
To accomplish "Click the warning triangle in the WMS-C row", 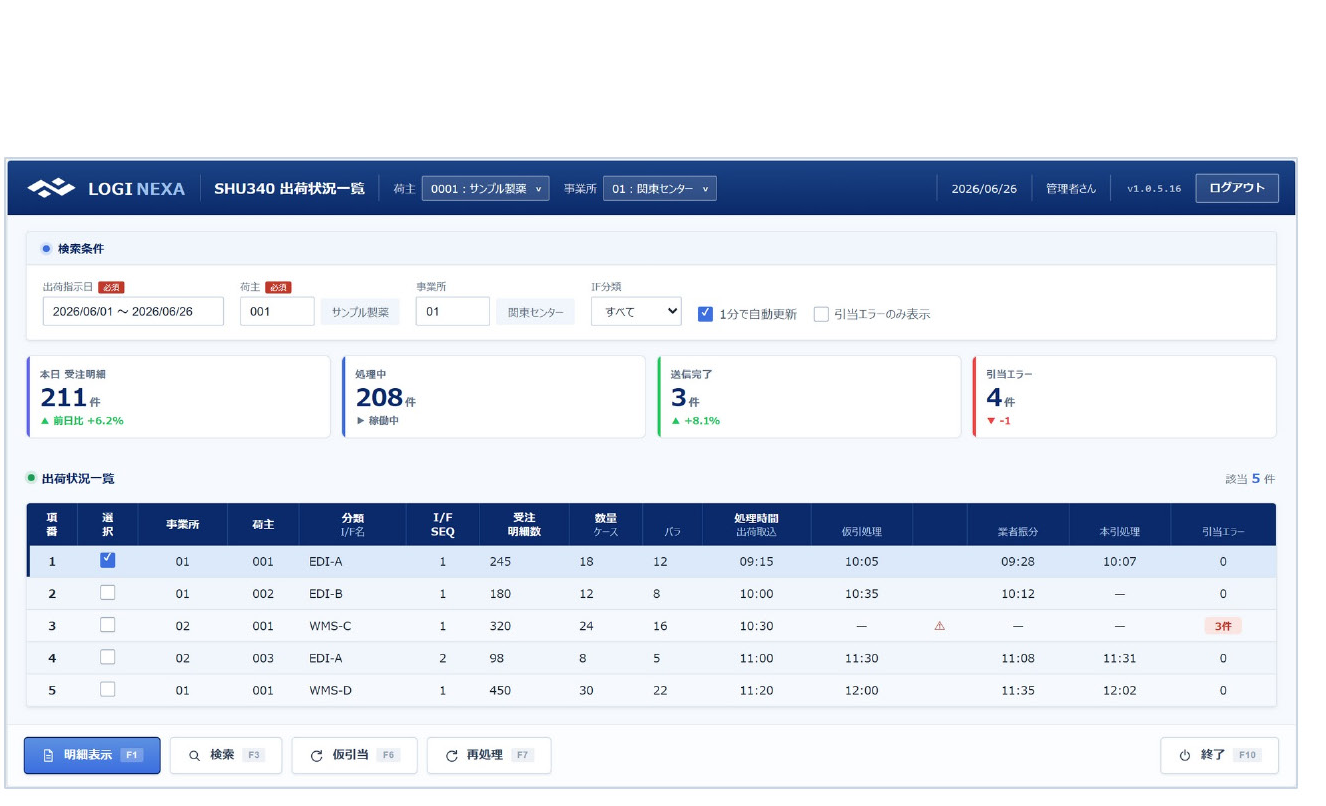I will pyautogui.click(x=939, y=626).
